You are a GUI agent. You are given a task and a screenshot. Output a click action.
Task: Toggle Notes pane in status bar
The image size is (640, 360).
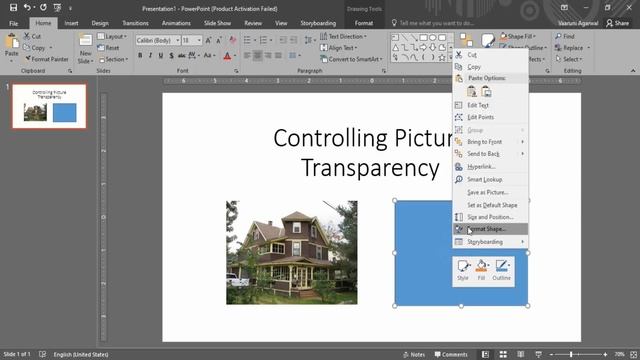click(x=414, y=354)
